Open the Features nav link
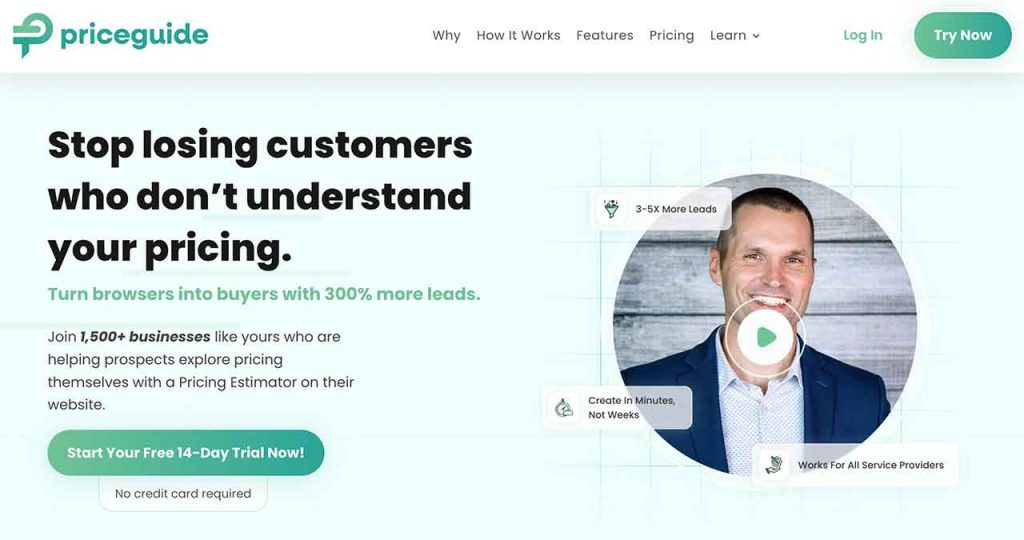The height and width of the screenshot is (540, 1024). [x=604, y=35]
